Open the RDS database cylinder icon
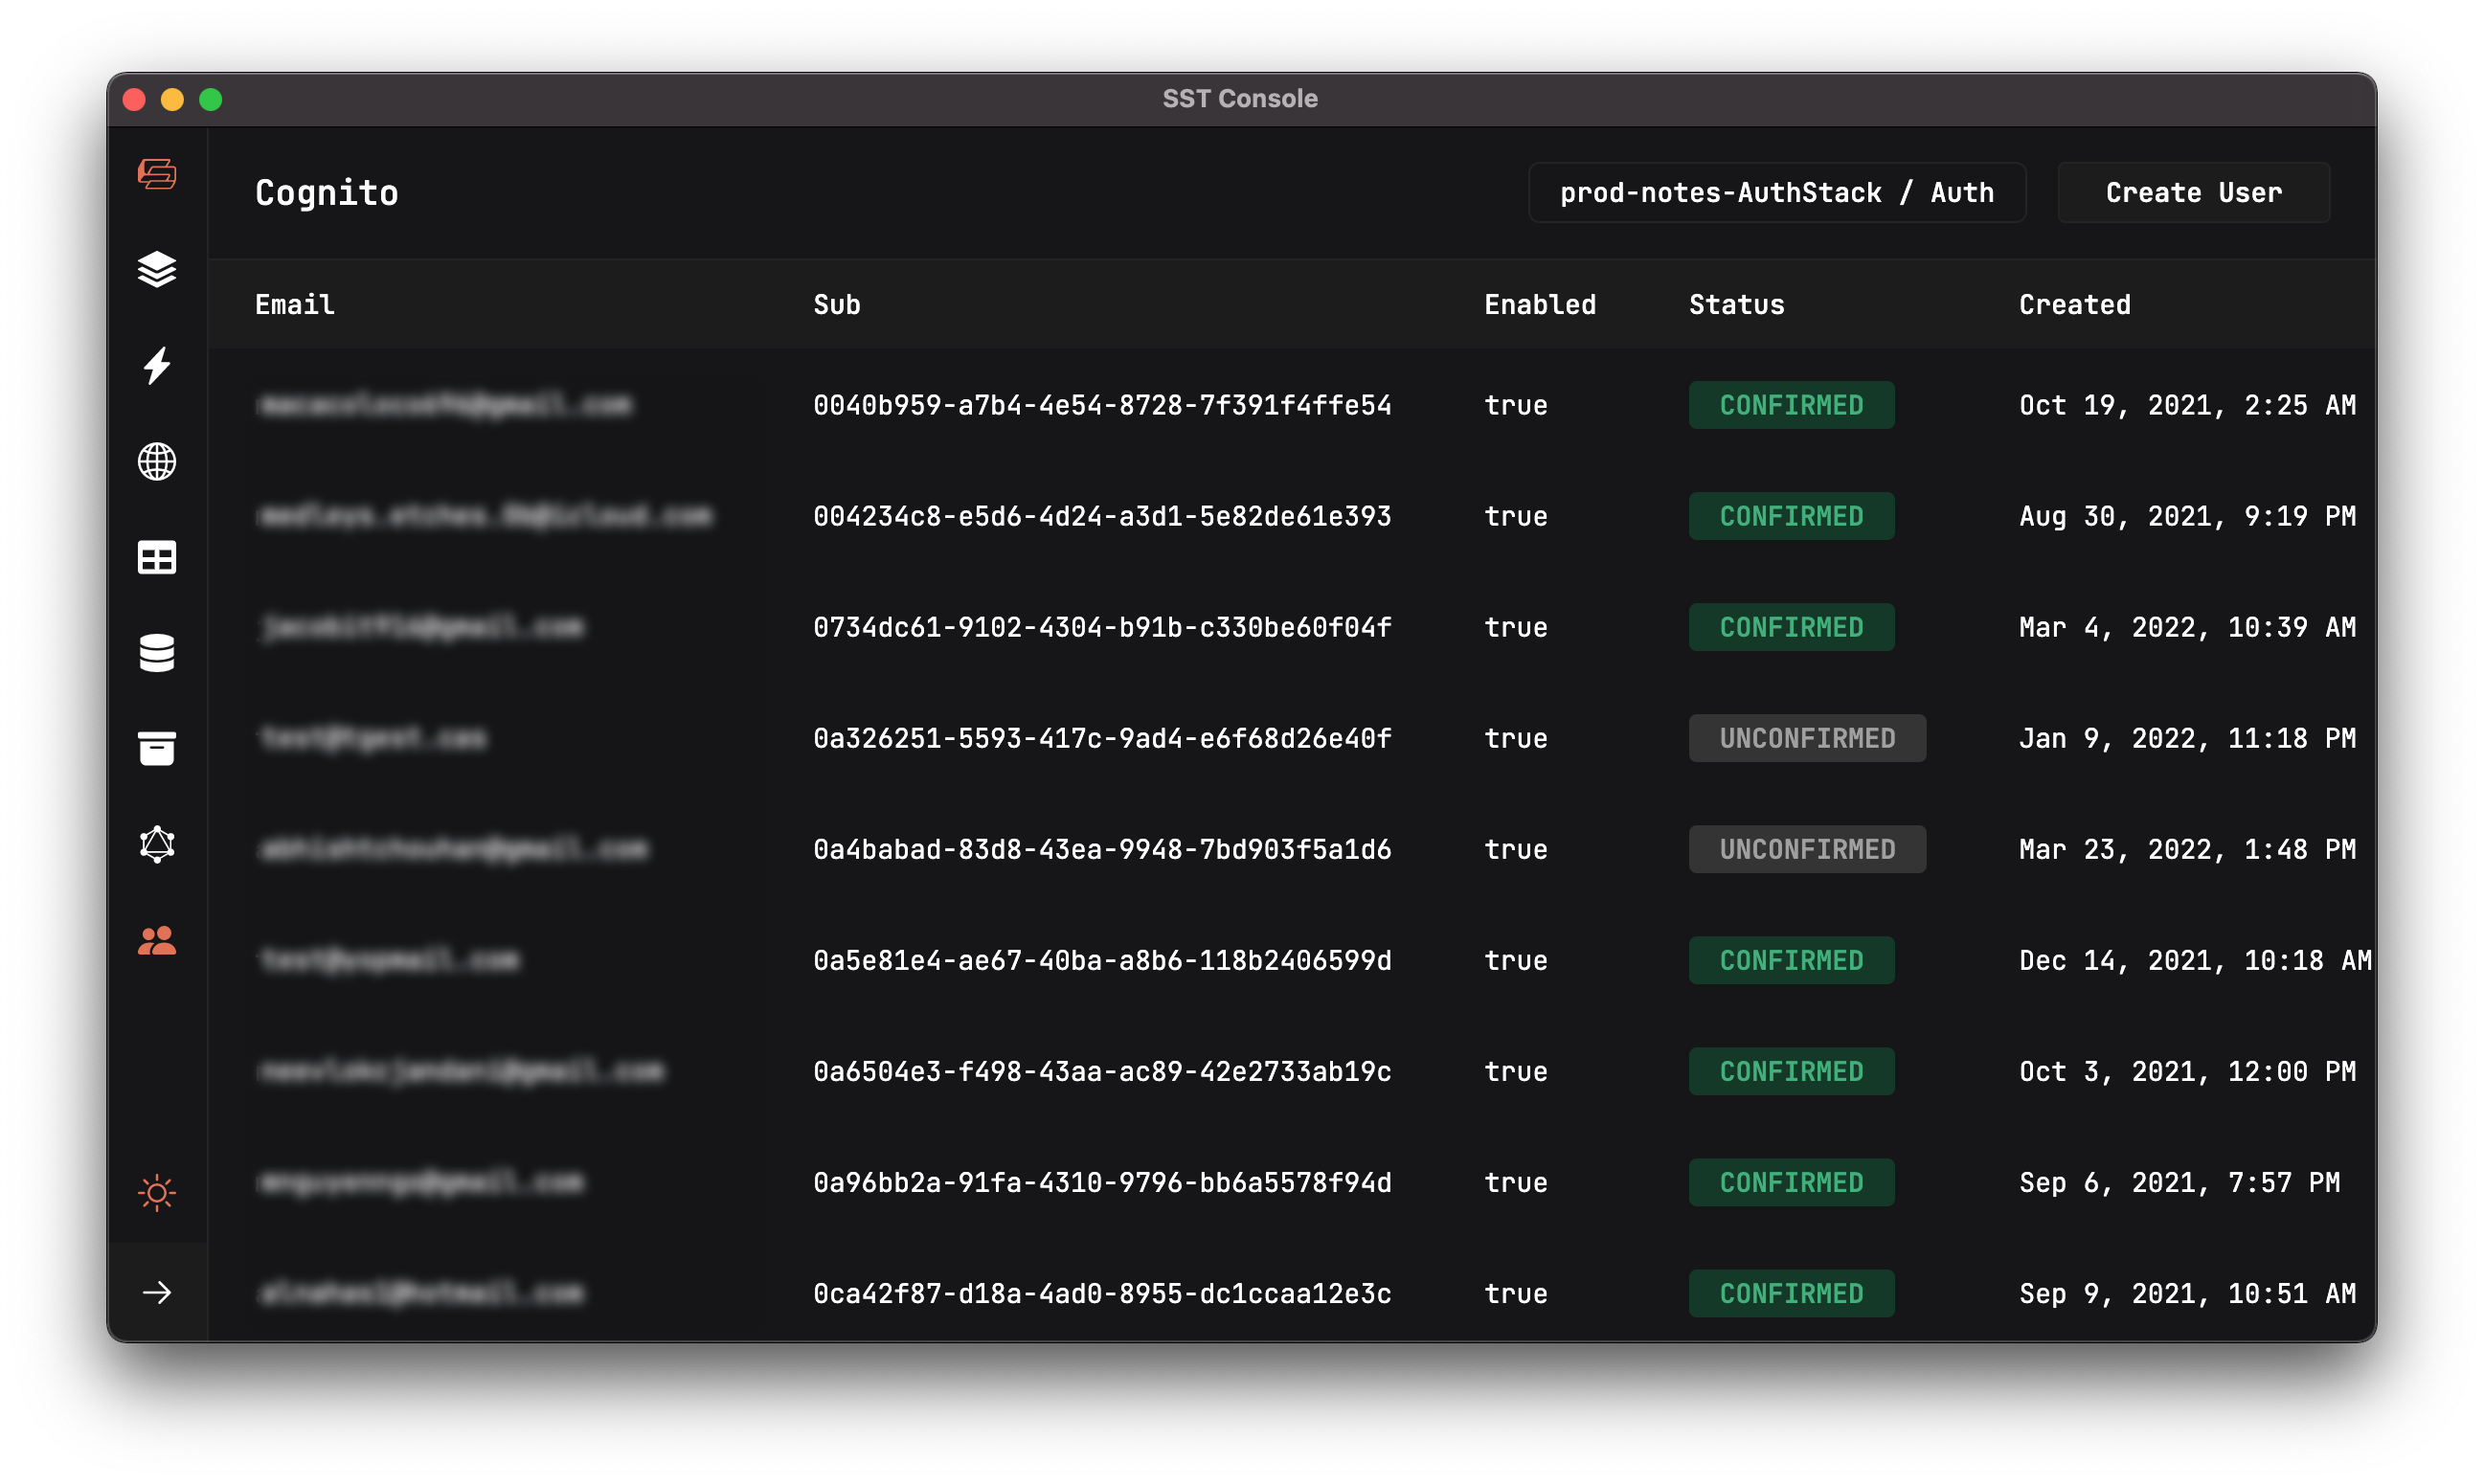This screenshot has height=1484, width=2484. click(157, 653)
